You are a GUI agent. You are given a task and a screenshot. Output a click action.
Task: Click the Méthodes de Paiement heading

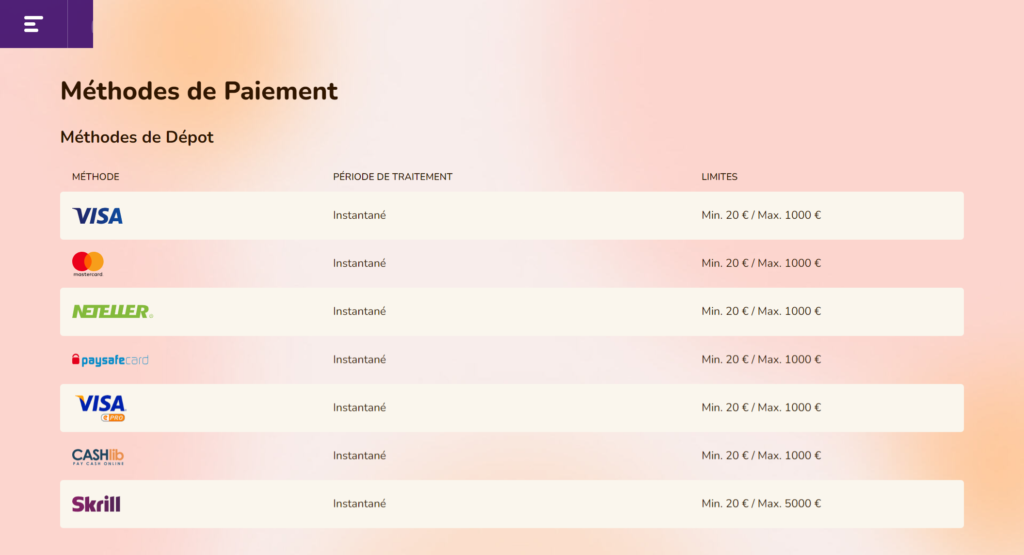[199, 91]
